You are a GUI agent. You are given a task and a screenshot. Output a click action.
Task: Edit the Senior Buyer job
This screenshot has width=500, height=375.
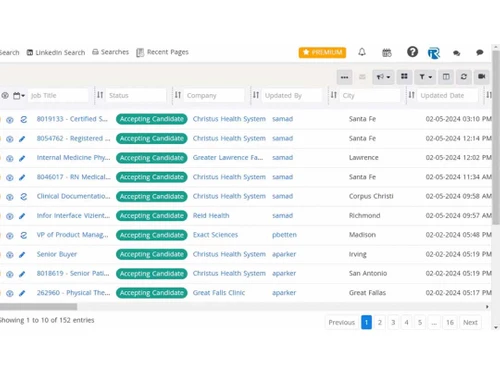(22, 255)
